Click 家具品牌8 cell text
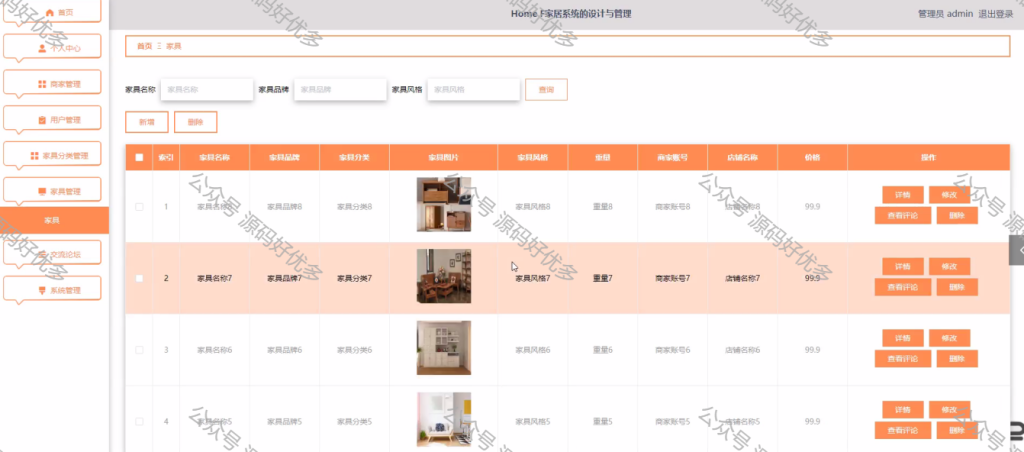This screenshot has width=1024, height=452. (284, 206)
